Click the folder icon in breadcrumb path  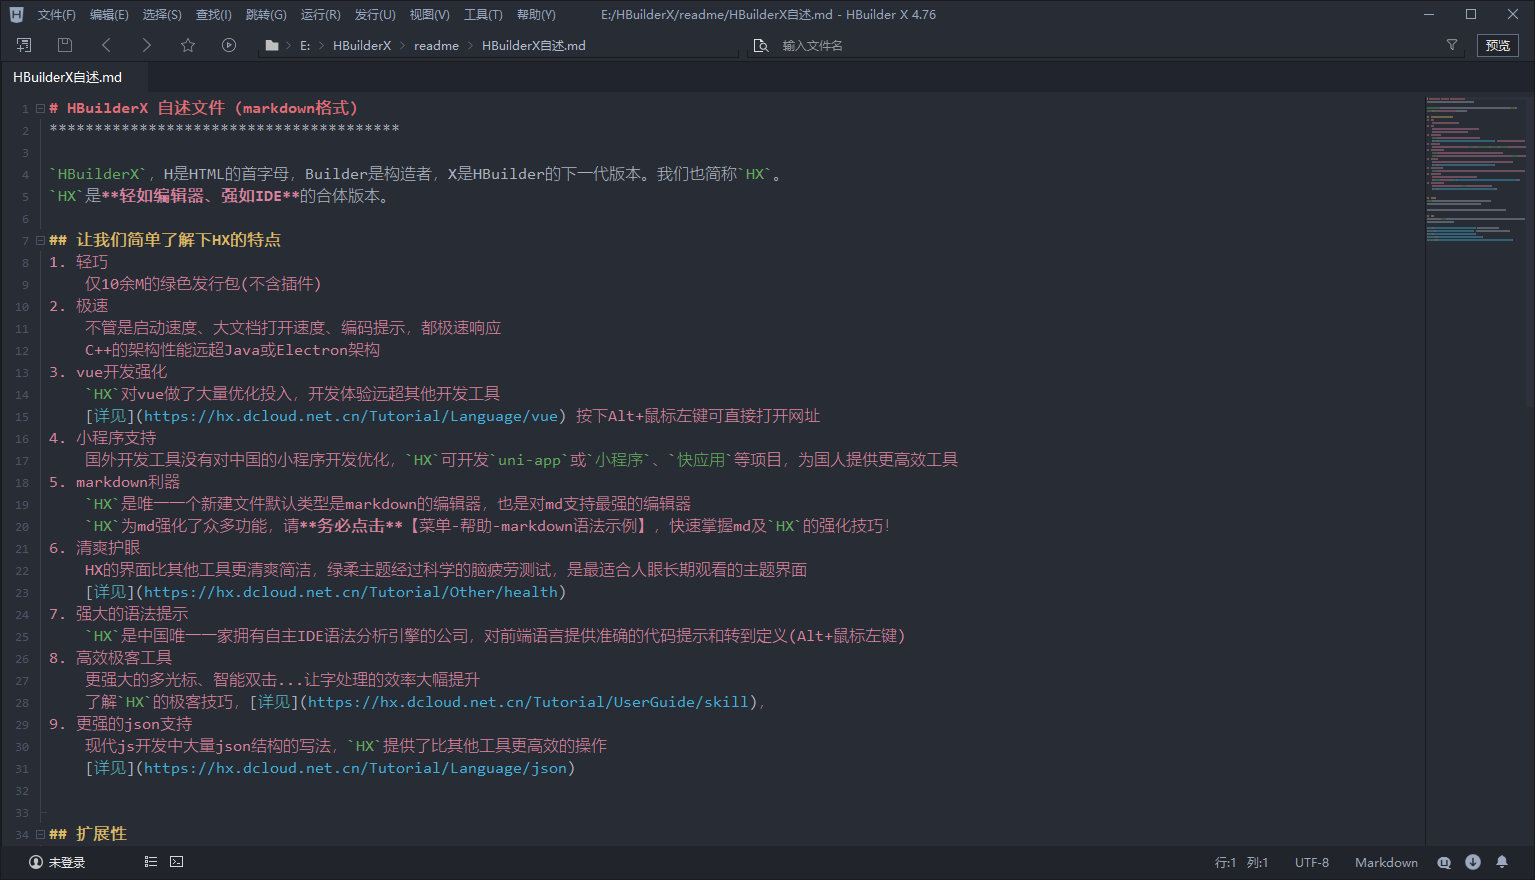pos(271,46)
